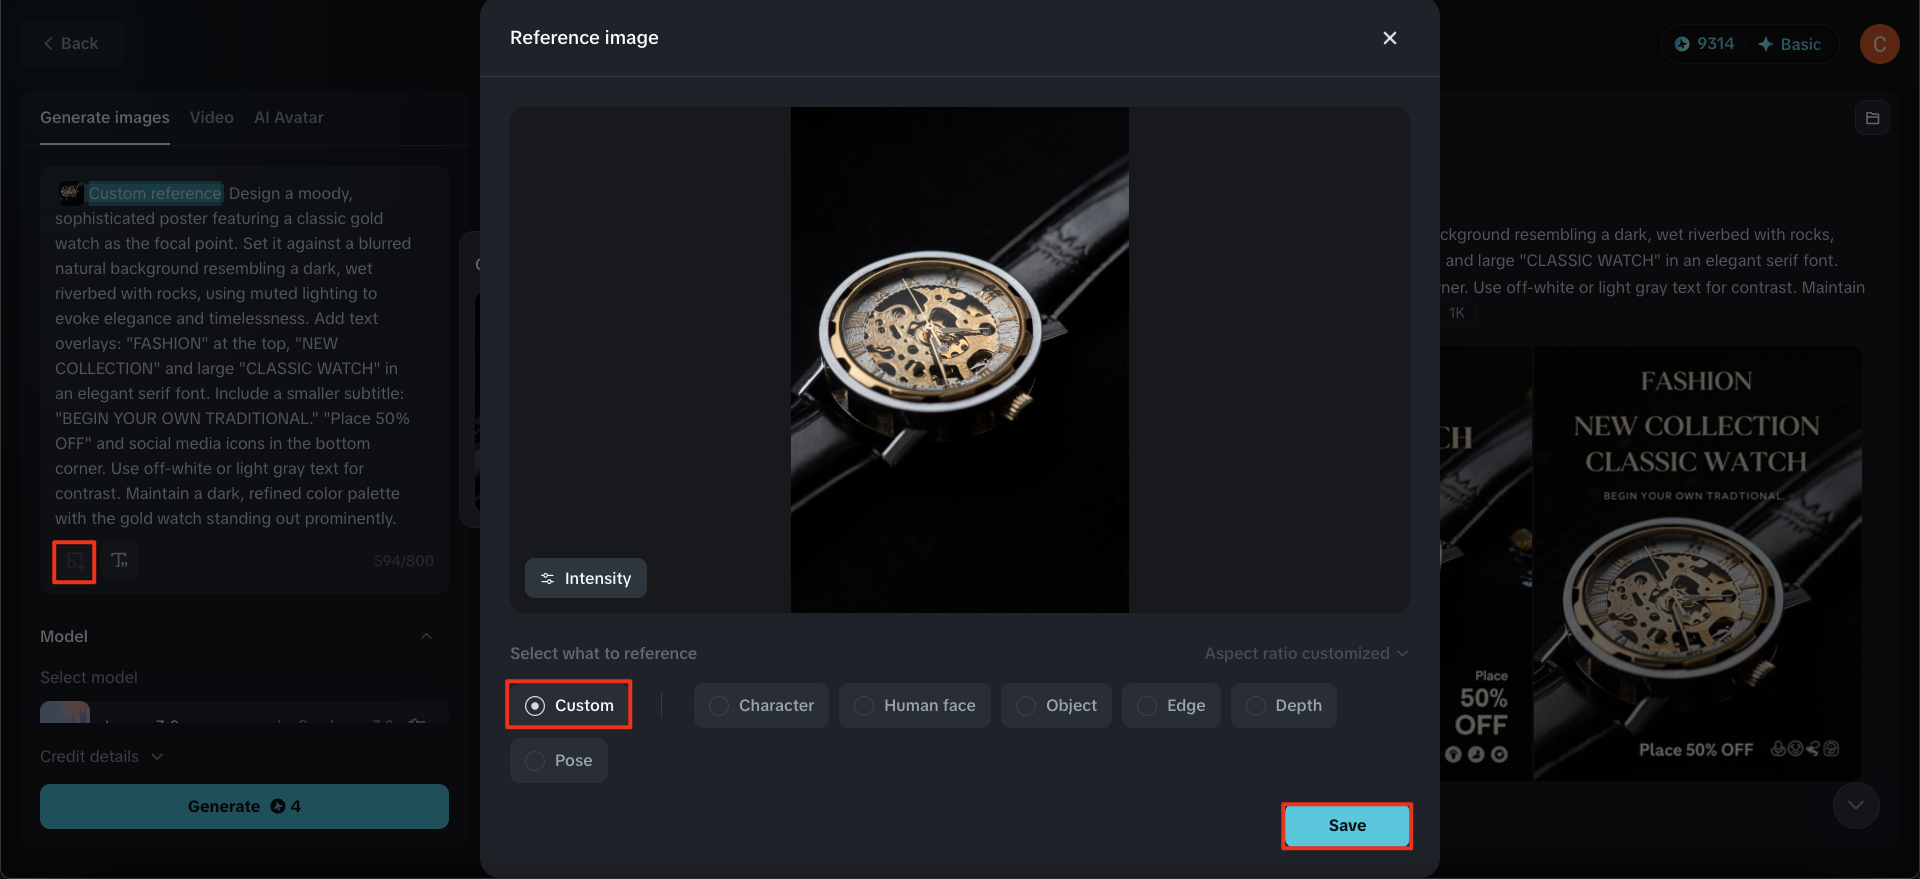
Task: Click the user avatar icon
Action: [1879, 44]
